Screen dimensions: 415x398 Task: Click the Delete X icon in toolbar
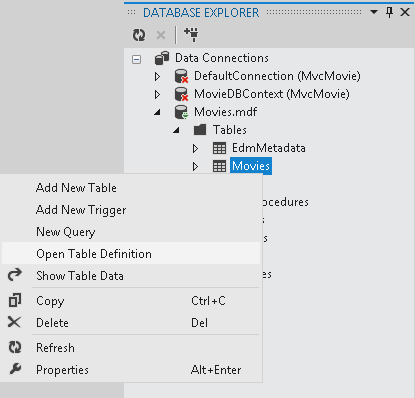coord(161,35)
